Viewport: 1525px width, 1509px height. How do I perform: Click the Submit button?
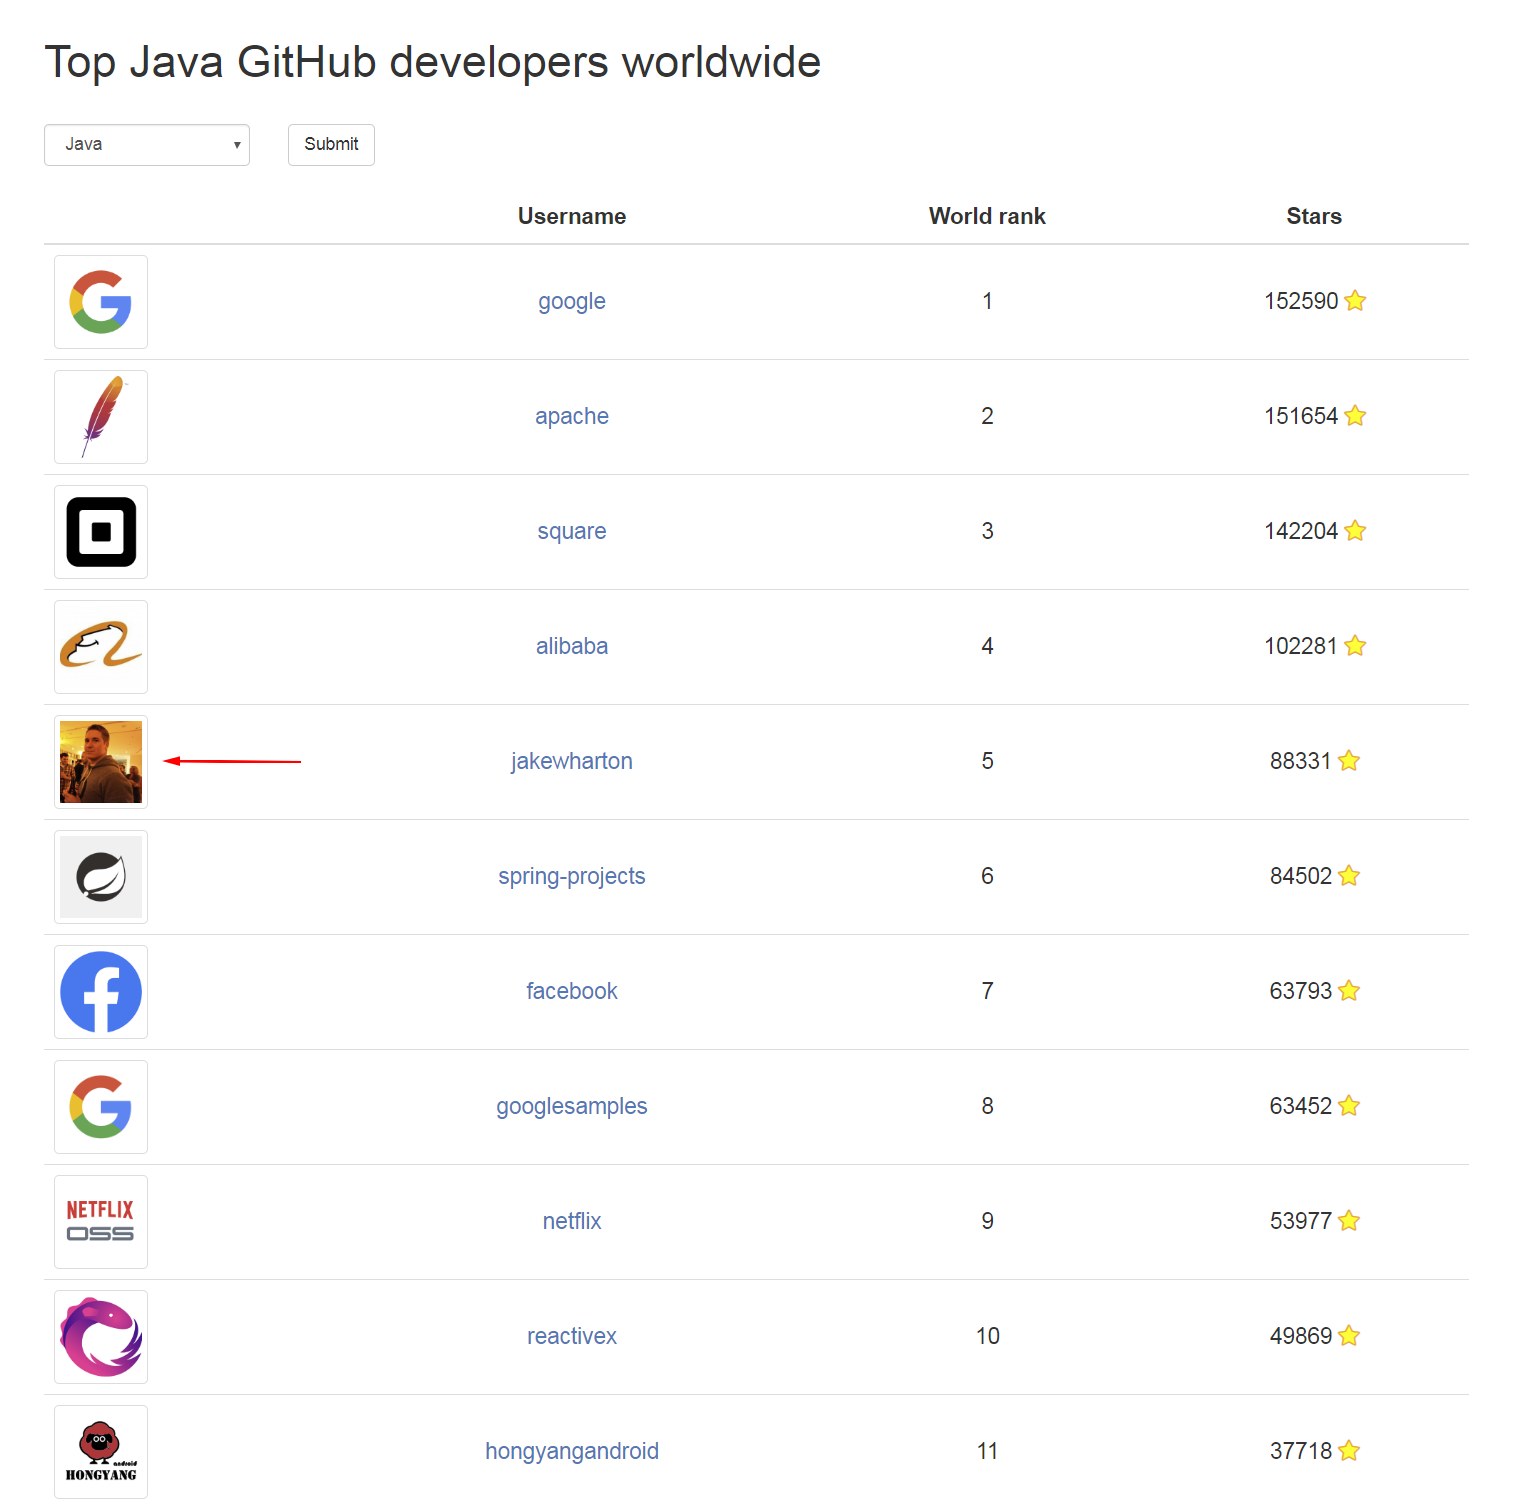(331, 145)
